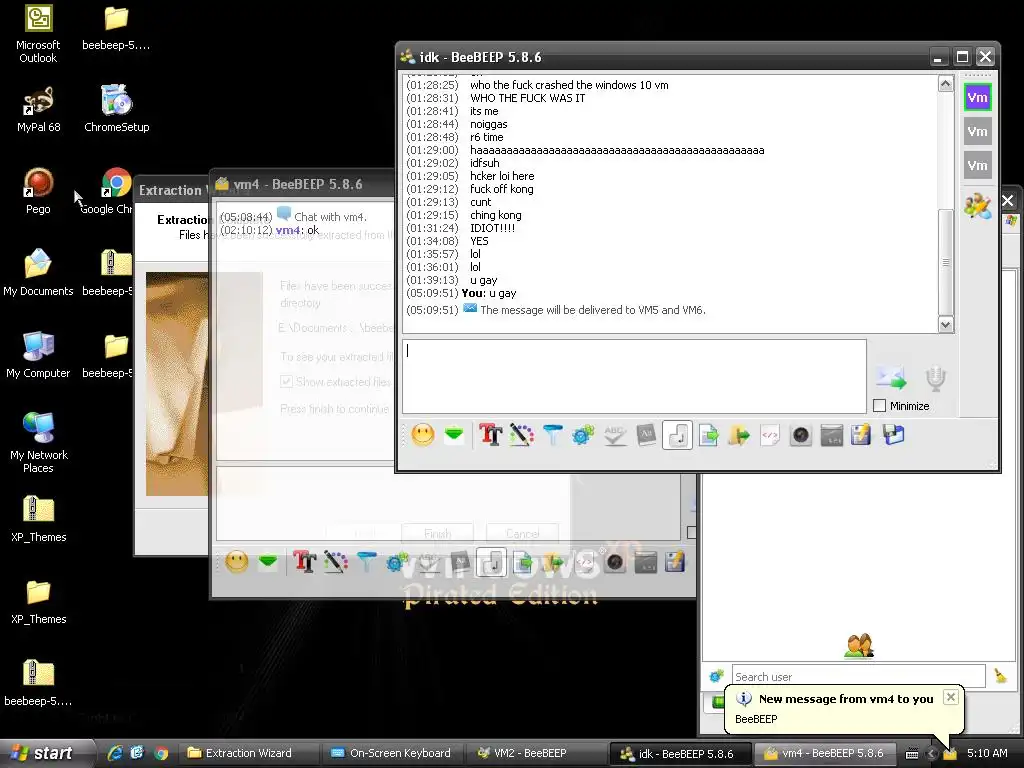Select MyPal 68 desktop icon
This screenshot has height=768, width=1024.
click(x=38, y=109)
